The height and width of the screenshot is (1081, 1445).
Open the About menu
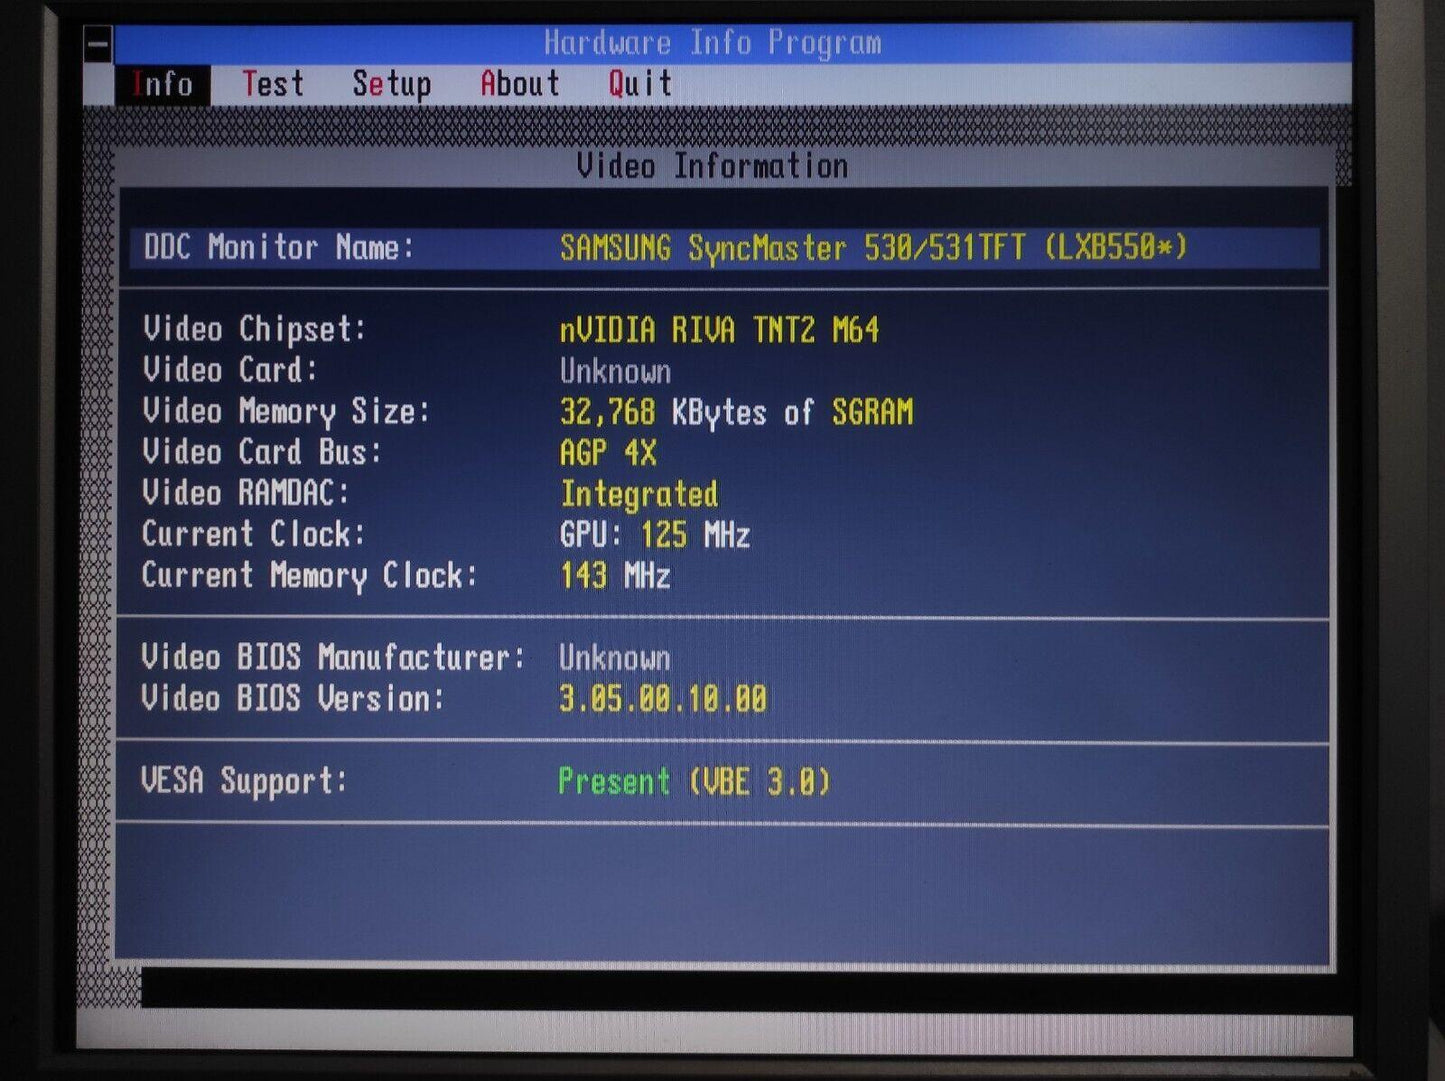click(x=519, y=84)
